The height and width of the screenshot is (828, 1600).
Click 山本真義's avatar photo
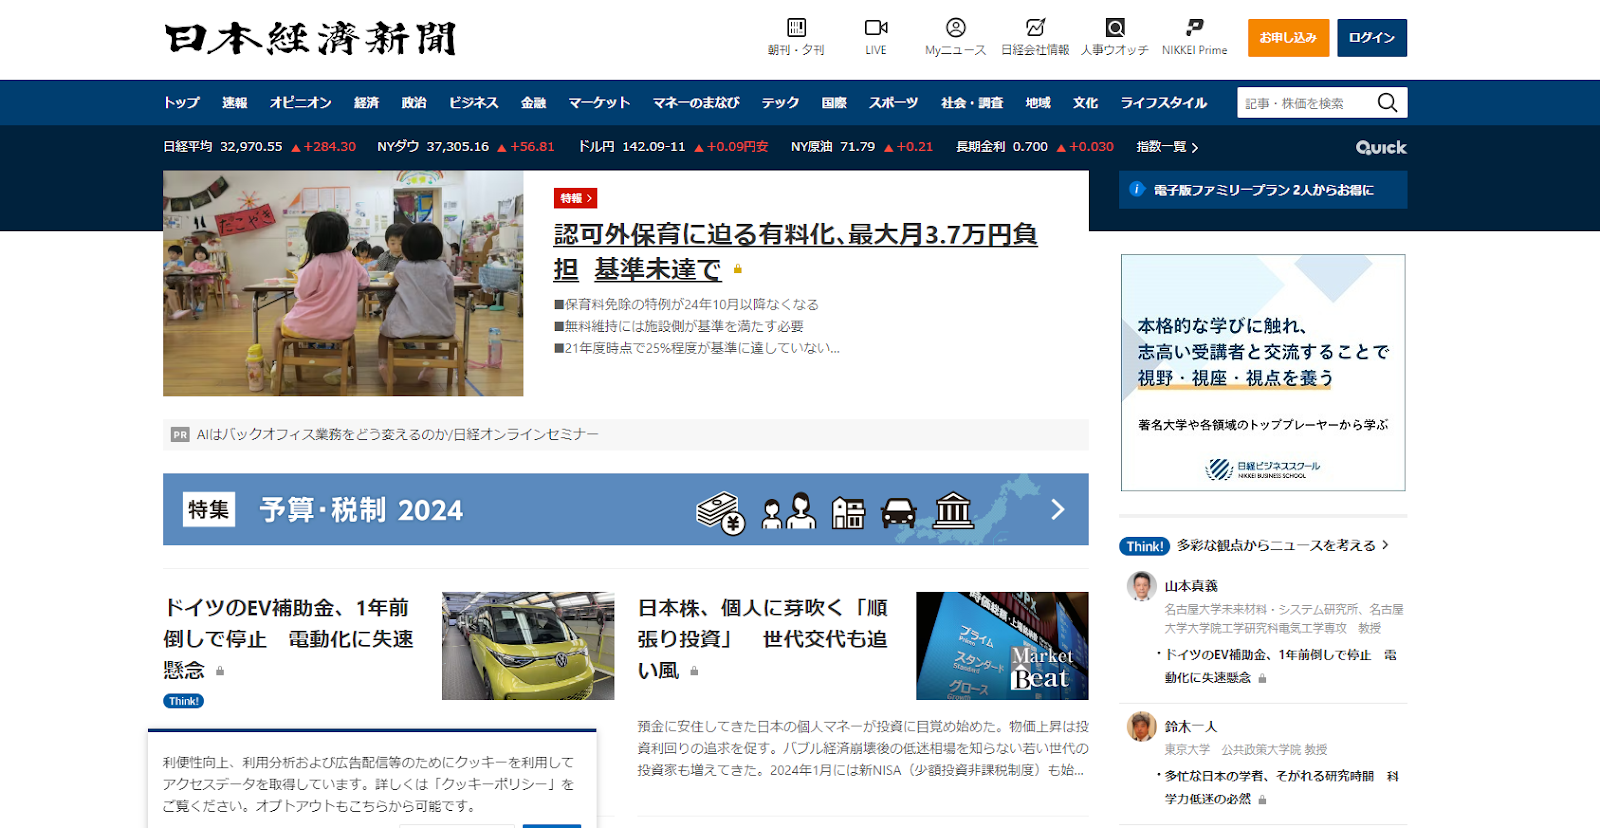pyautogui.click(x=1141, y=587)
